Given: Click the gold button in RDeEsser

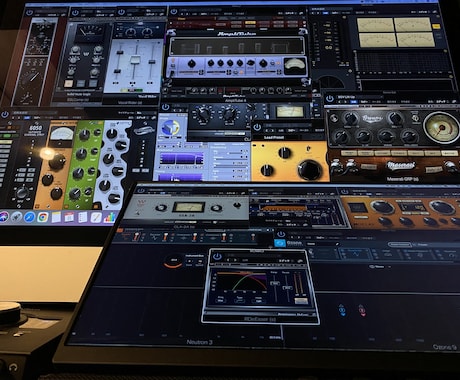Looking at the screenshot, I should click(301, 301).
